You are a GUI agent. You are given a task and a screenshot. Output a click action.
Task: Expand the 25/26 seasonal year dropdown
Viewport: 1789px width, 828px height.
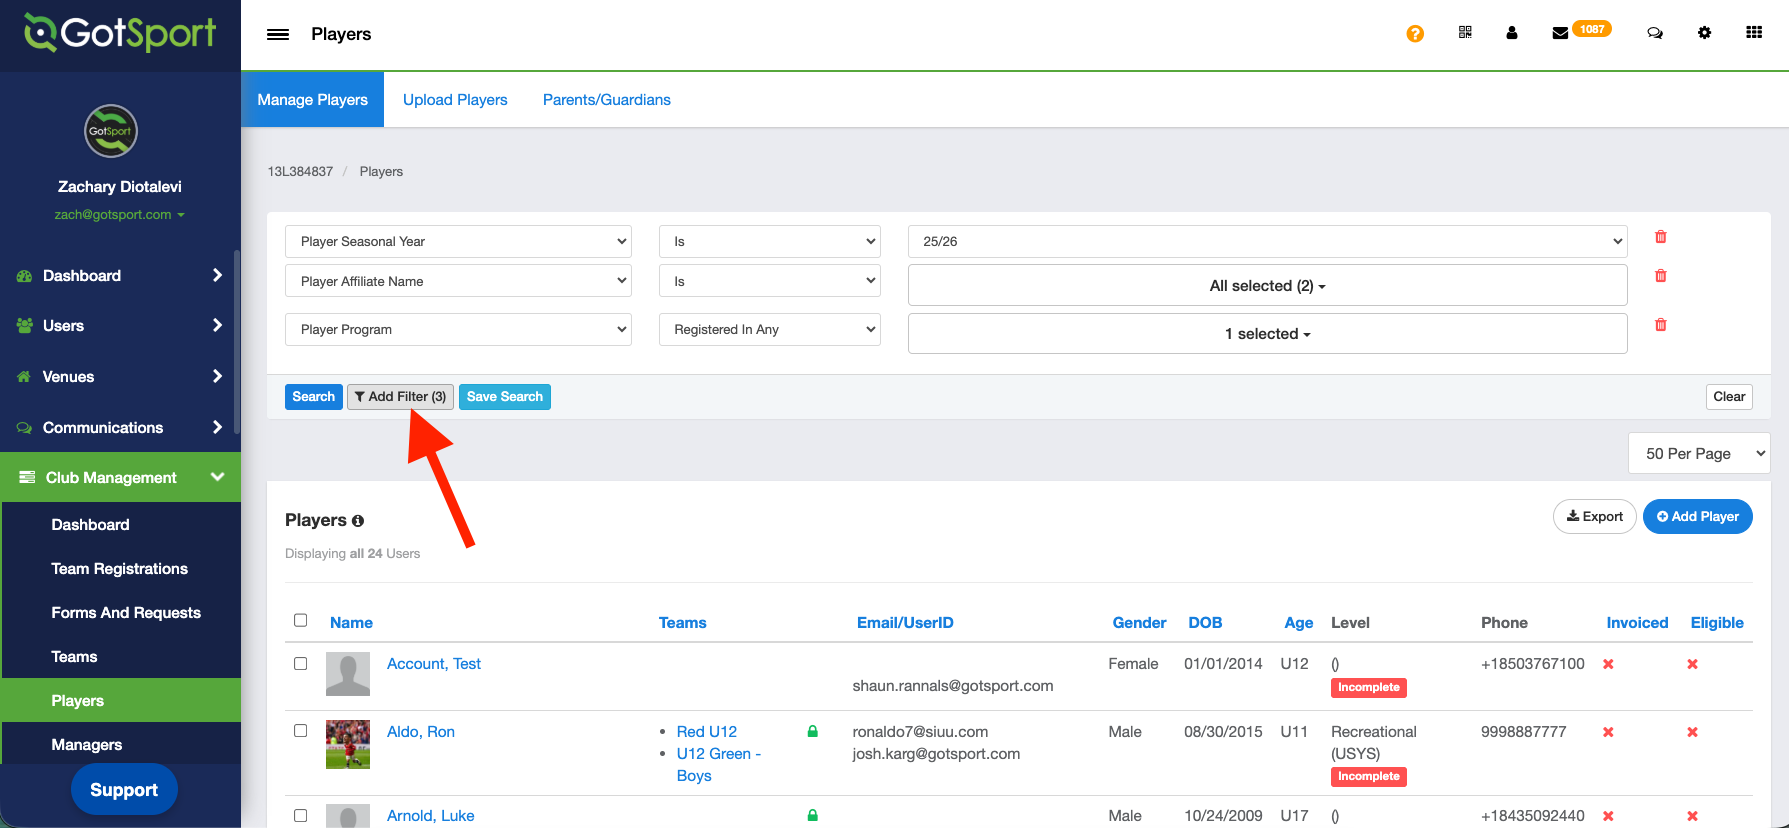click(x=1267, y=241)
